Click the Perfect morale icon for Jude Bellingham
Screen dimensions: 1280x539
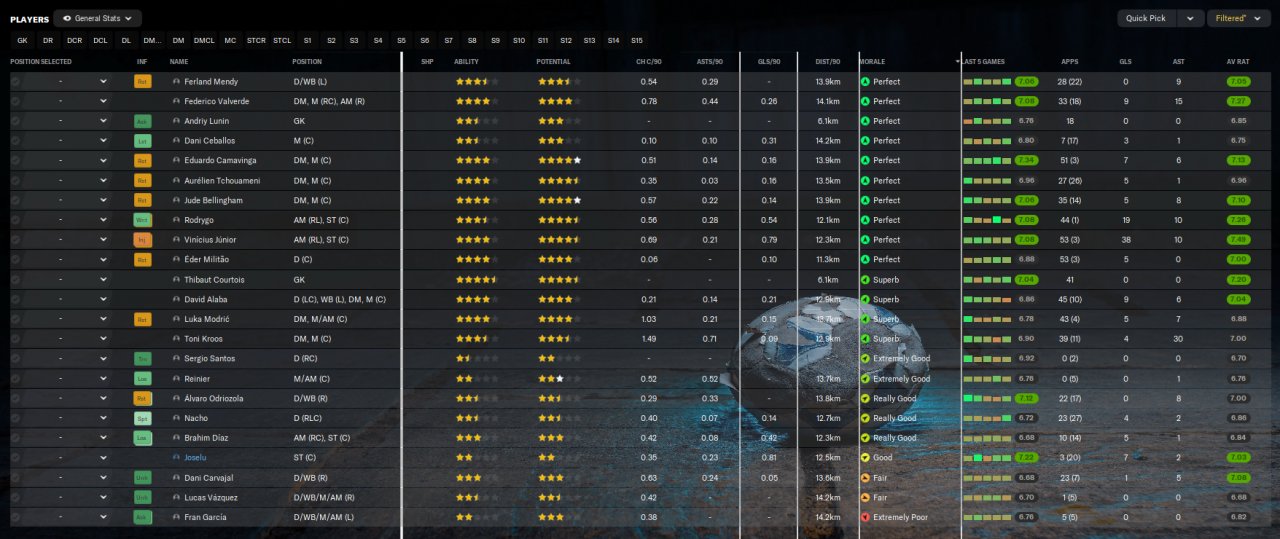pos(865,200)
